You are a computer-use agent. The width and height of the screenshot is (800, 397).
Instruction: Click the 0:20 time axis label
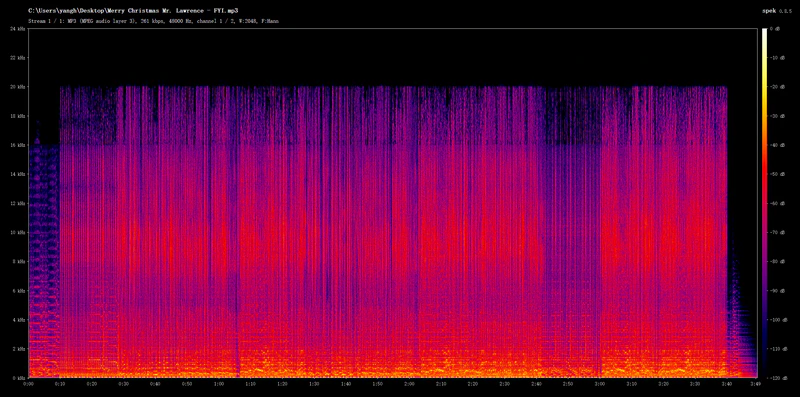coord(92,383)
